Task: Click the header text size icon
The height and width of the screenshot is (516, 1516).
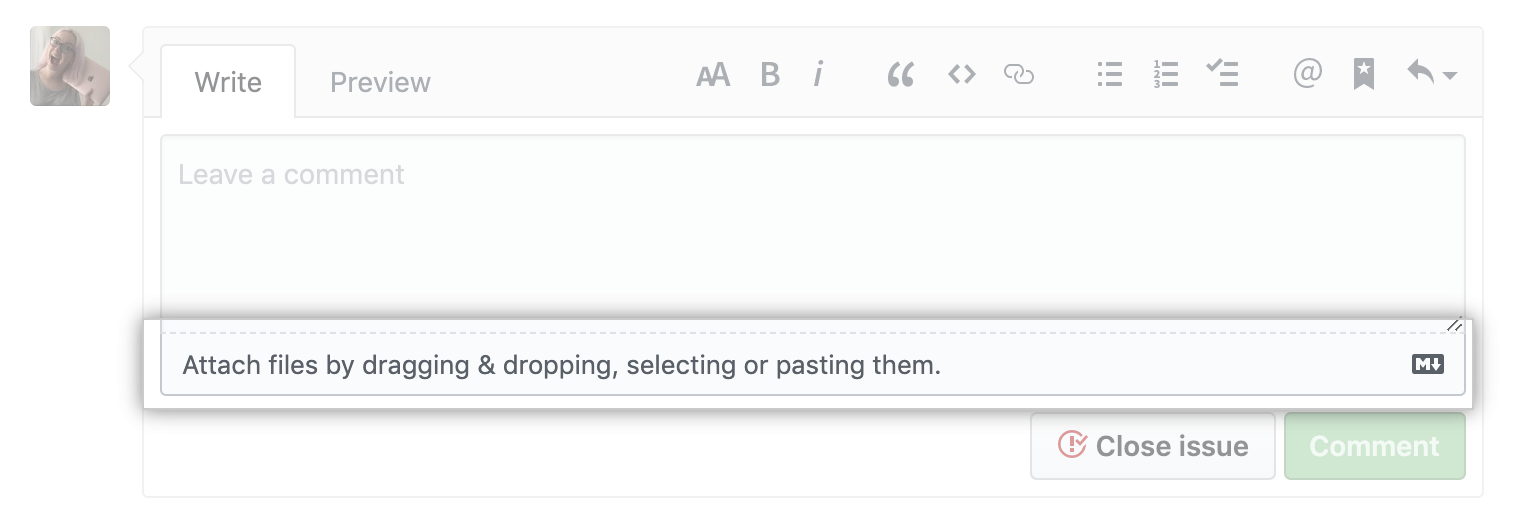Action: click(712, 75)
